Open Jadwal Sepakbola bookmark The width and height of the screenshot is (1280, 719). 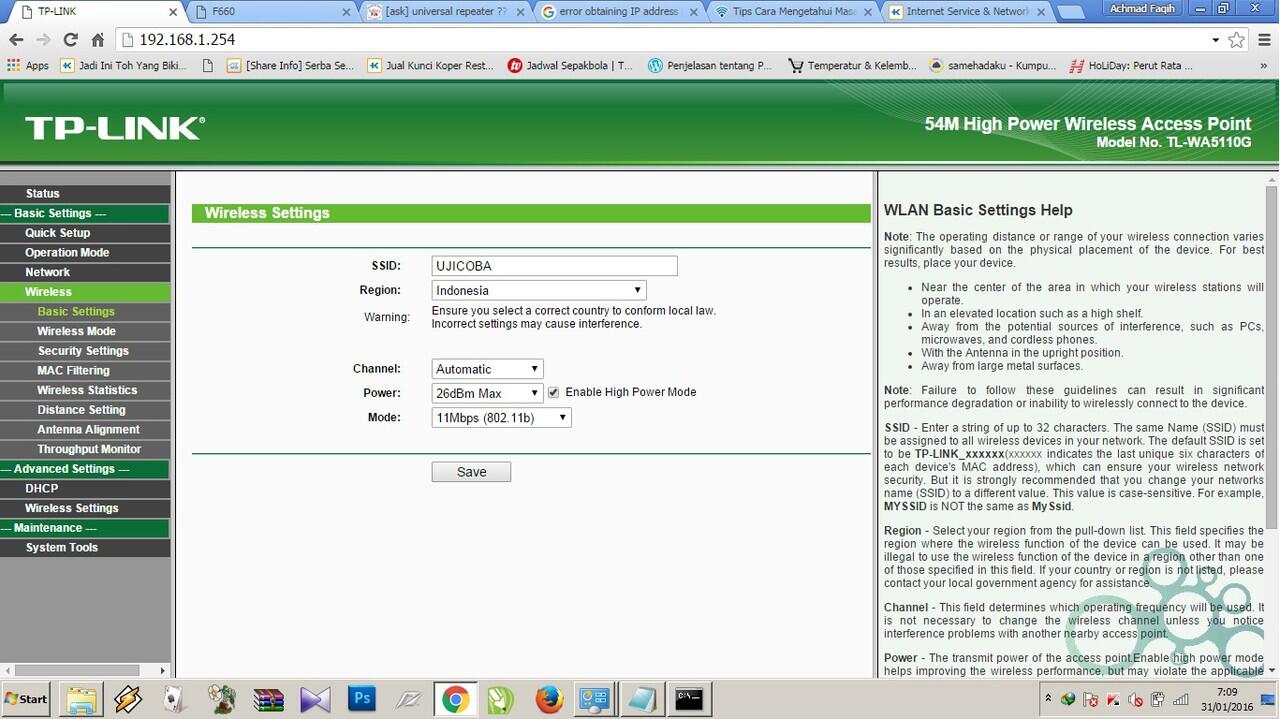[x=570, y=65]
